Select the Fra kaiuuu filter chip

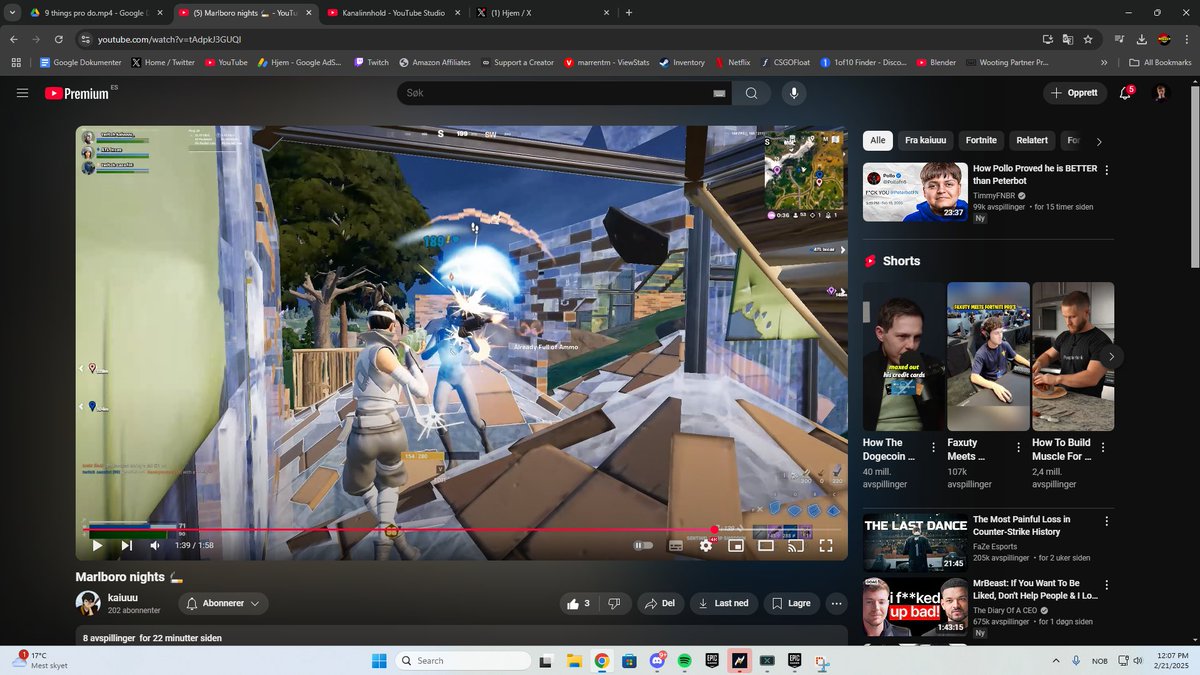[x=925, y=141]
